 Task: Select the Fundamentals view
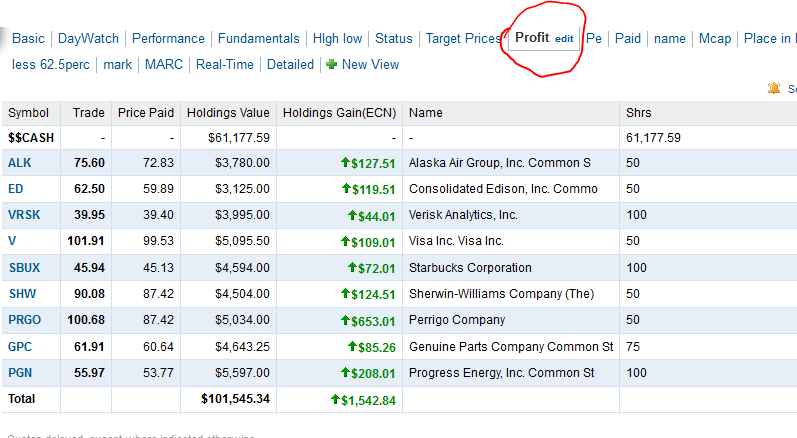click(x=259, y=39)
